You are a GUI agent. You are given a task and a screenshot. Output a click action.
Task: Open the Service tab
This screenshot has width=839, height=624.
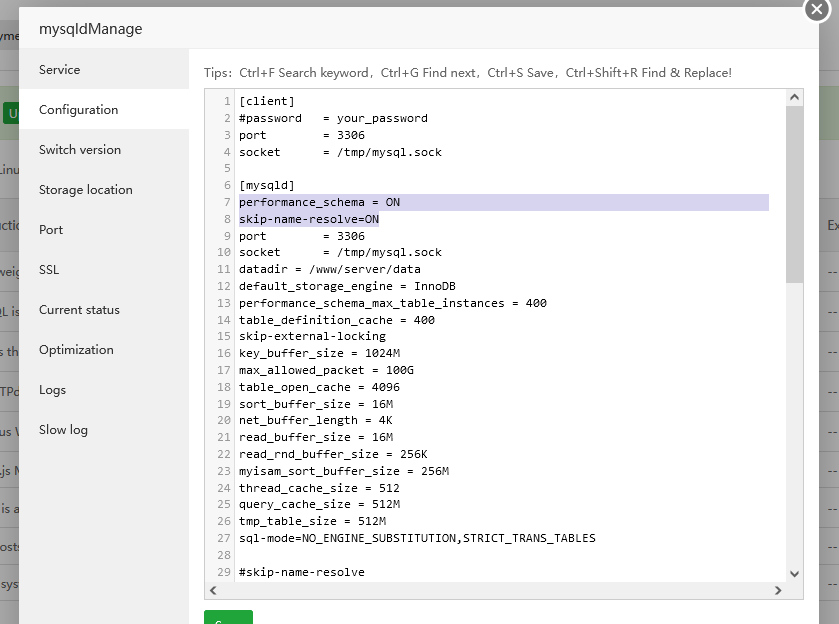[60, 70]
